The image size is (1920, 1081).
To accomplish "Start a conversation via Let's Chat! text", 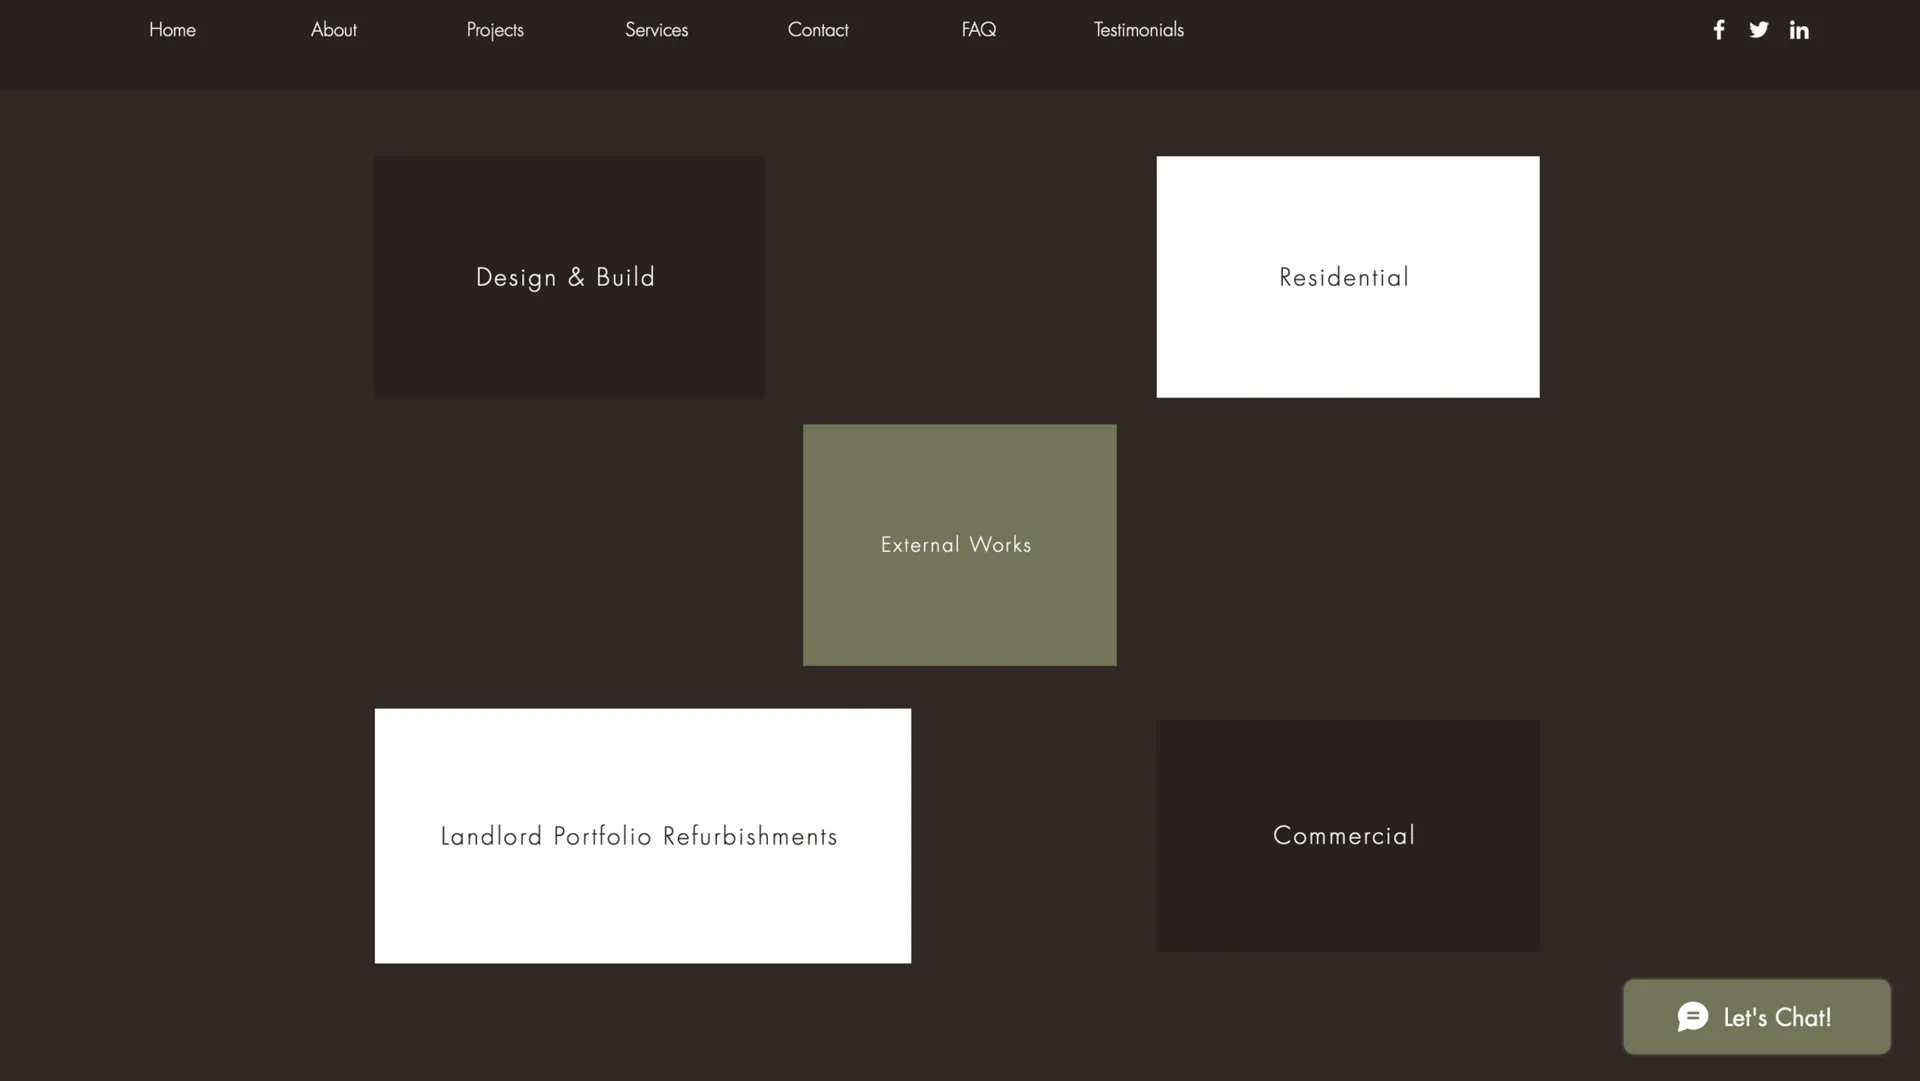I will coord(1777,1018).
